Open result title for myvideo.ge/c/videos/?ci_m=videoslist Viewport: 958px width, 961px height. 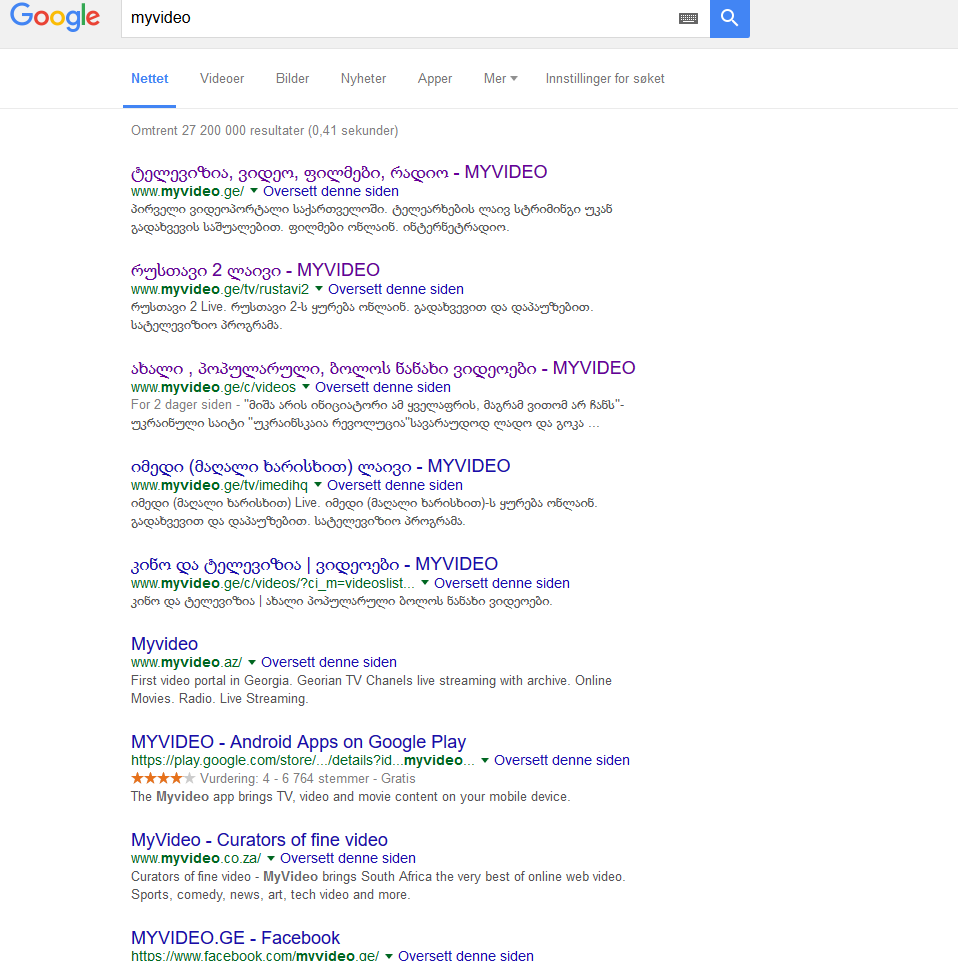pos(314,564)
